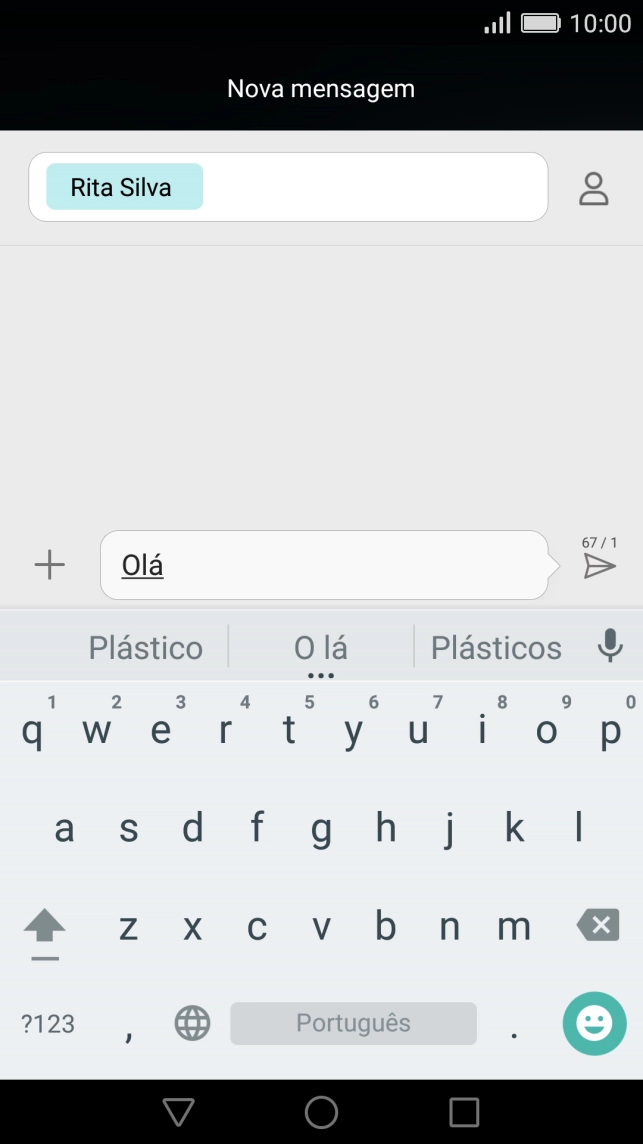This screenshot has width=643, height=1144.
Task: Open the emoji picker
Action: tap(594, 1023)
